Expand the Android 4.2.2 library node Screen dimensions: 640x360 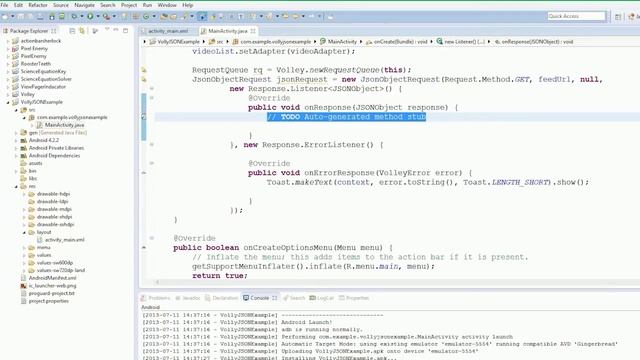(x=16, y=140)
